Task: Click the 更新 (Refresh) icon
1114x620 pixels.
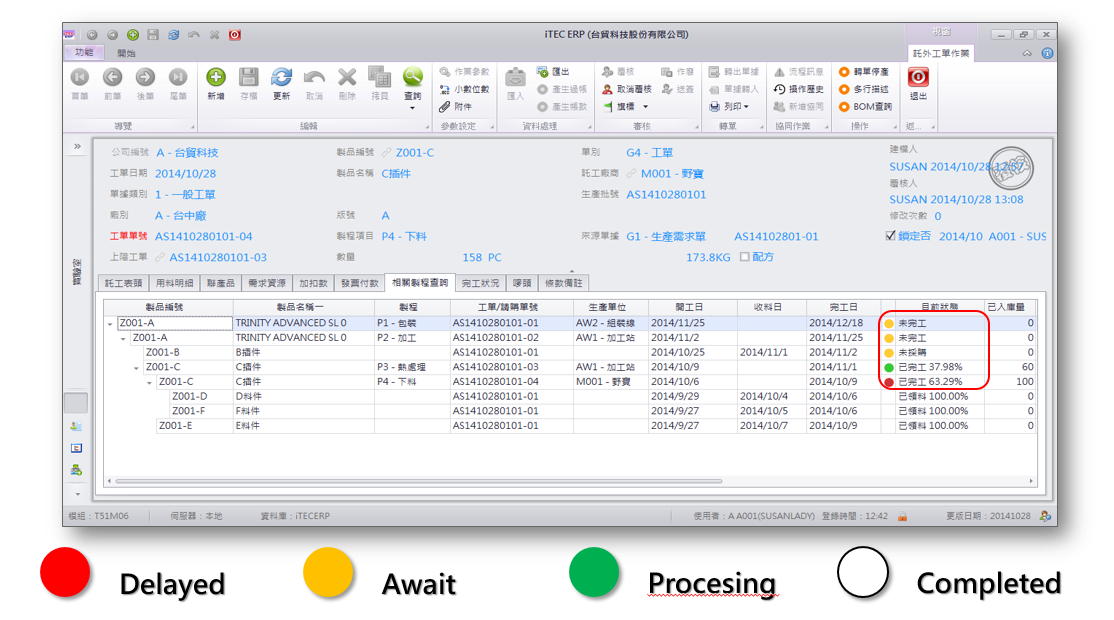Action: [281, 78]
